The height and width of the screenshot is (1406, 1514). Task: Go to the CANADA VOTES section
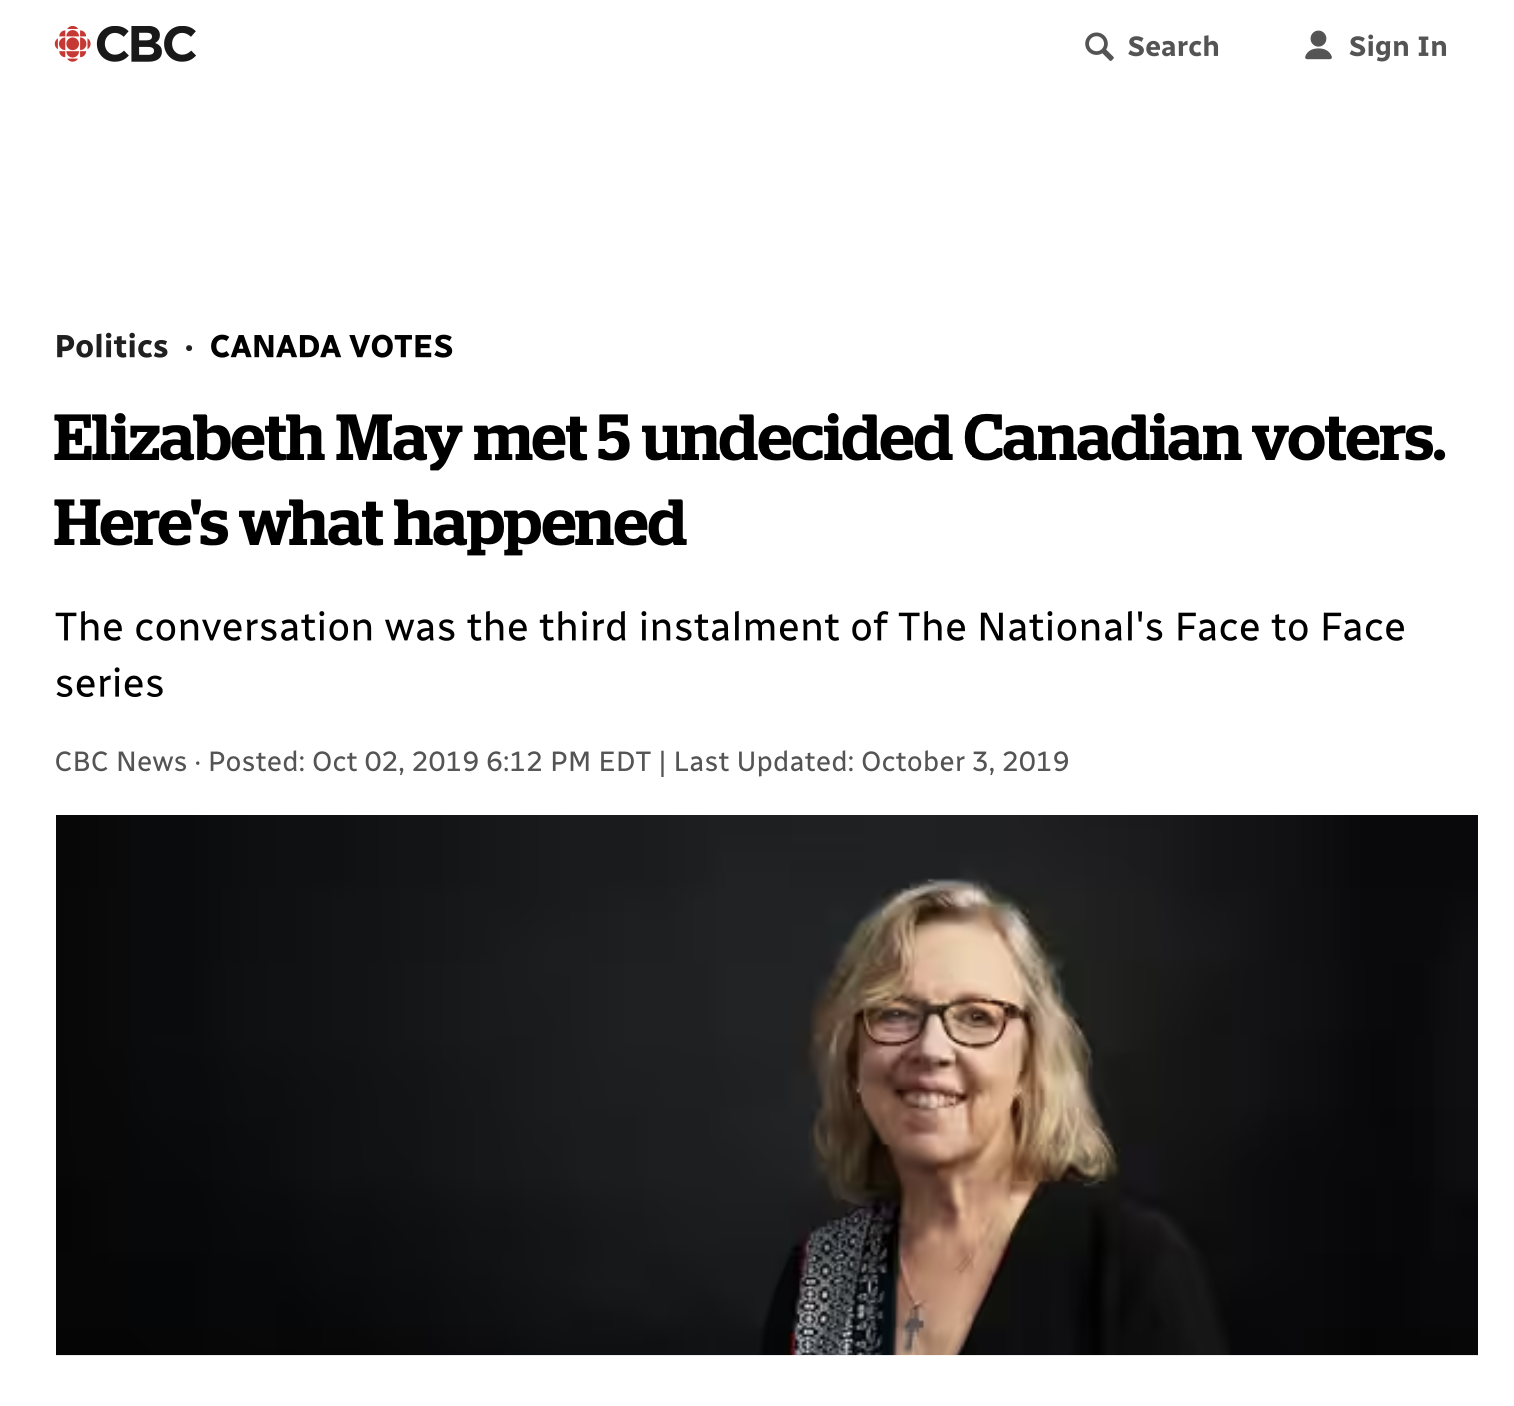point(331,346)
